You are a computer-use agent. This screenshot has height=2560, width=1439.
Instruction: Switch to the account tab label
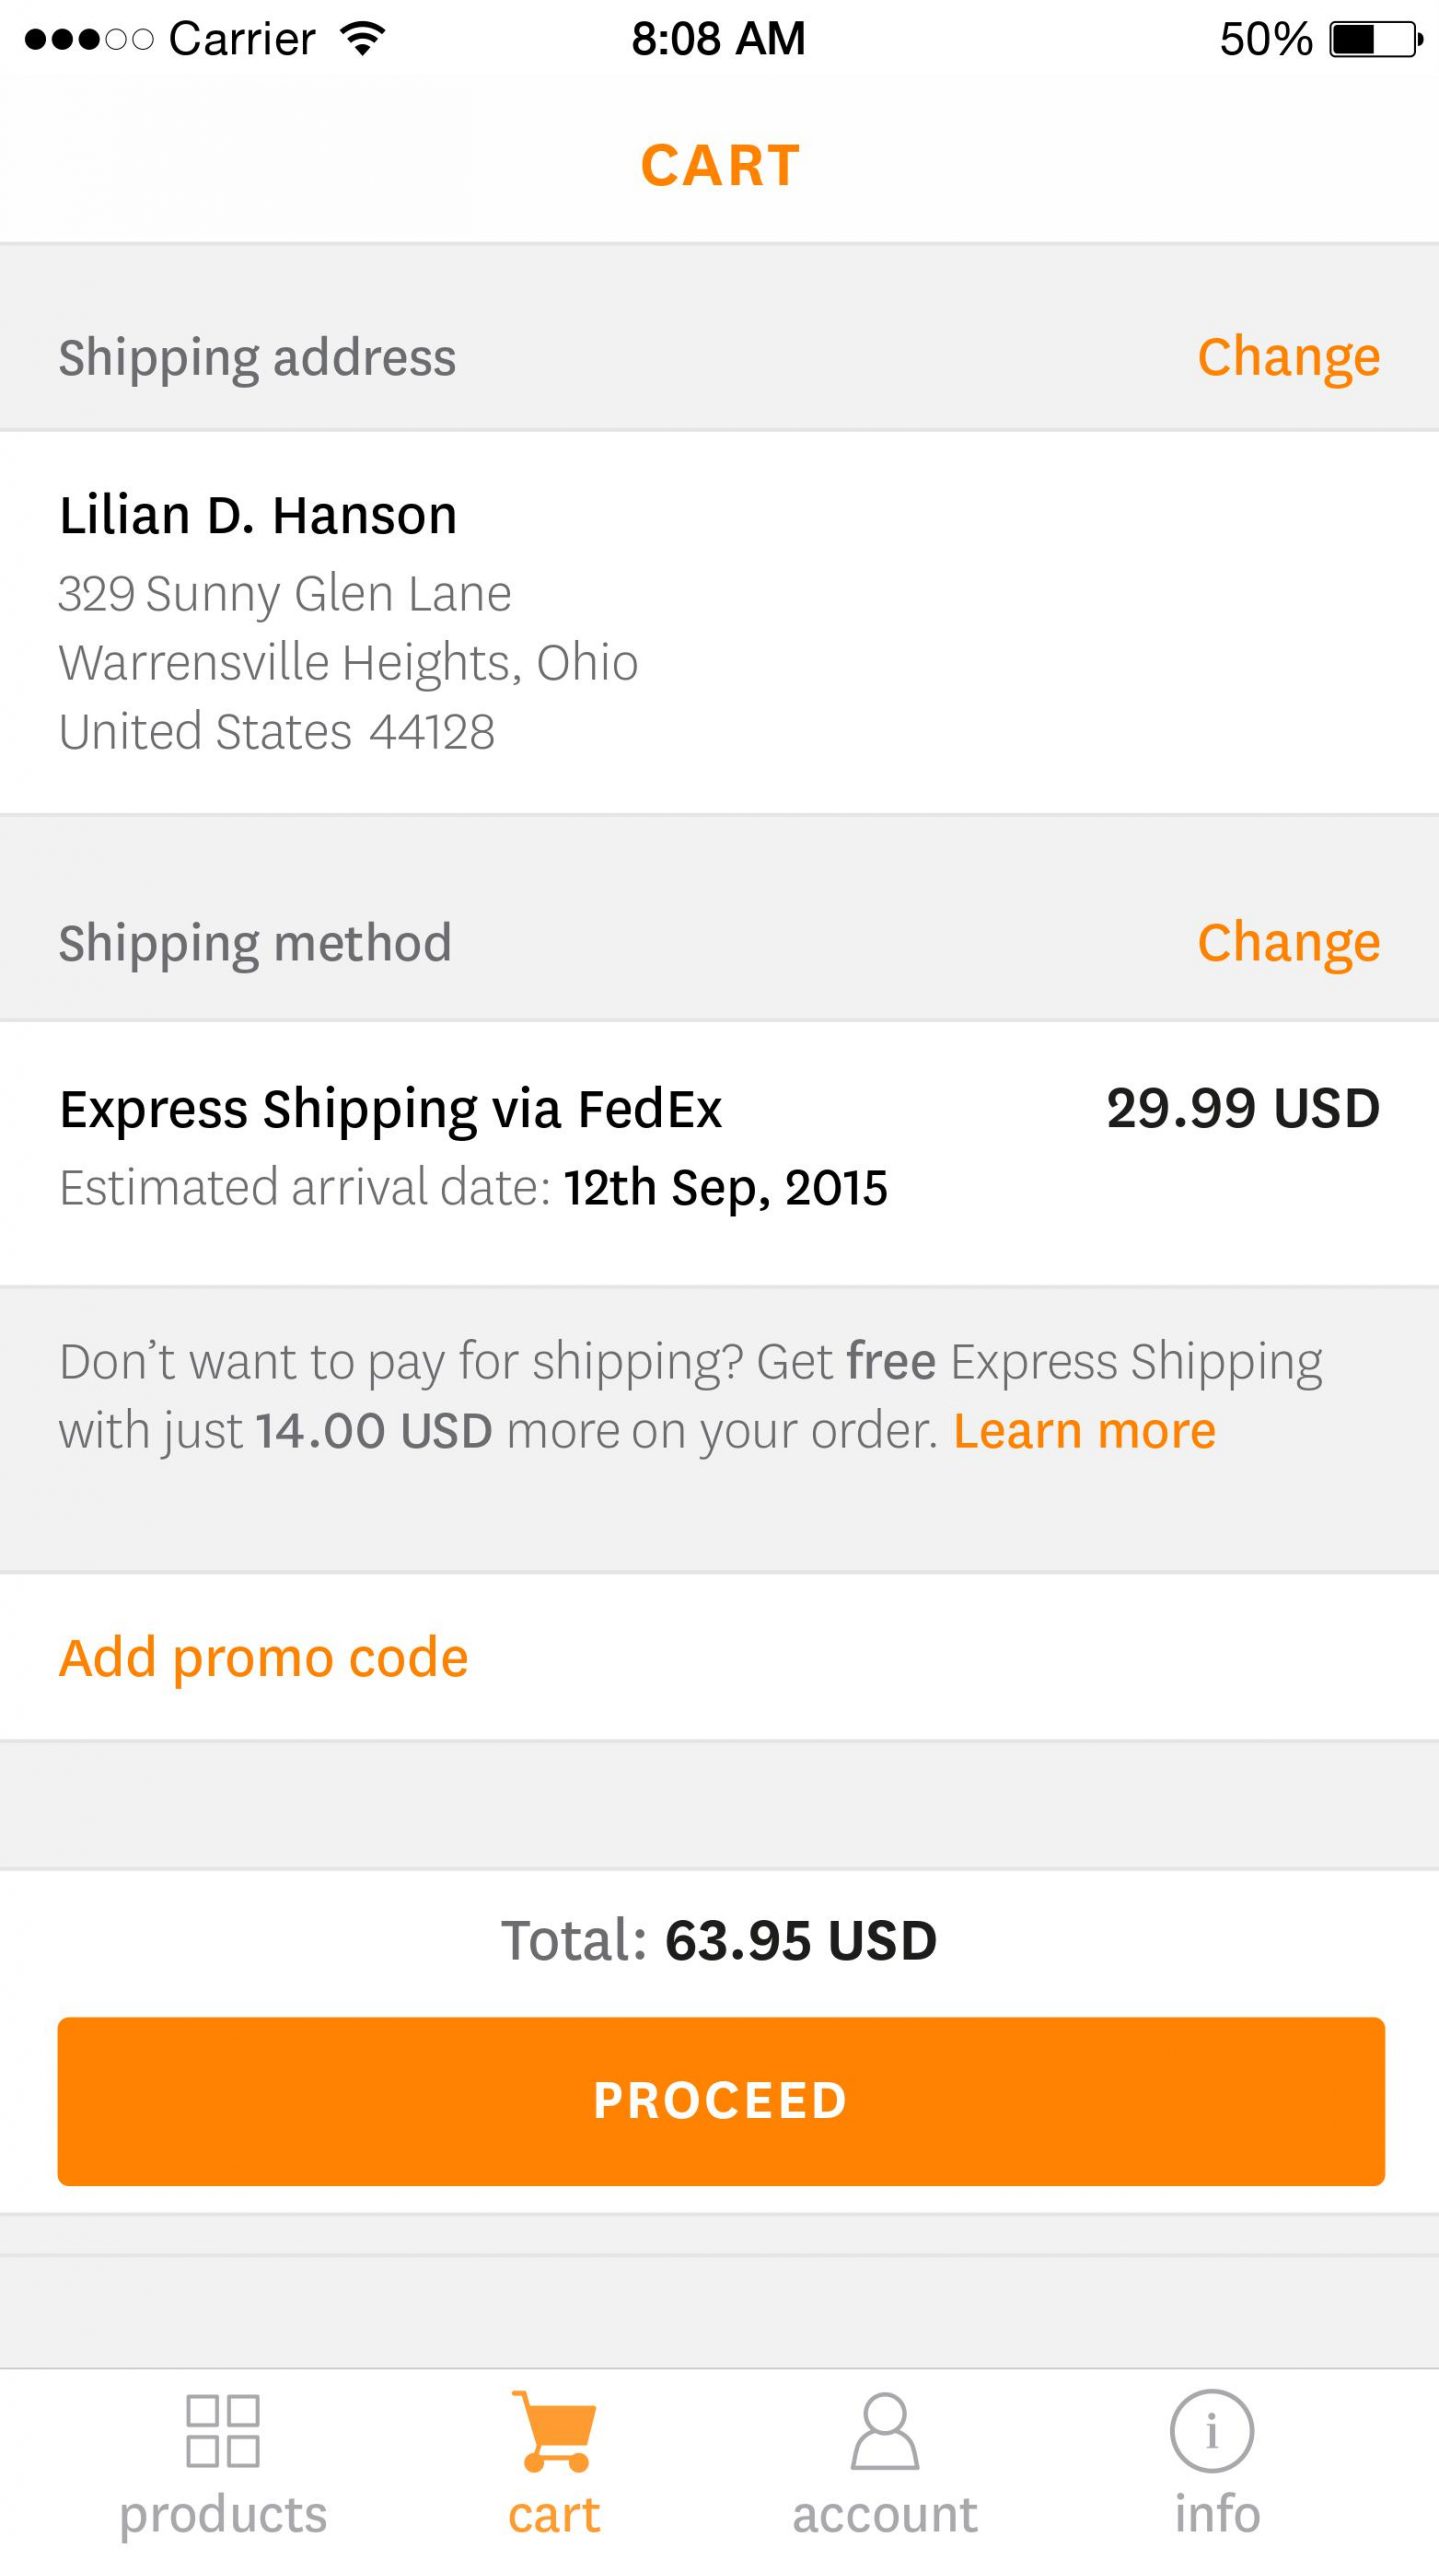pos(885,2513)
